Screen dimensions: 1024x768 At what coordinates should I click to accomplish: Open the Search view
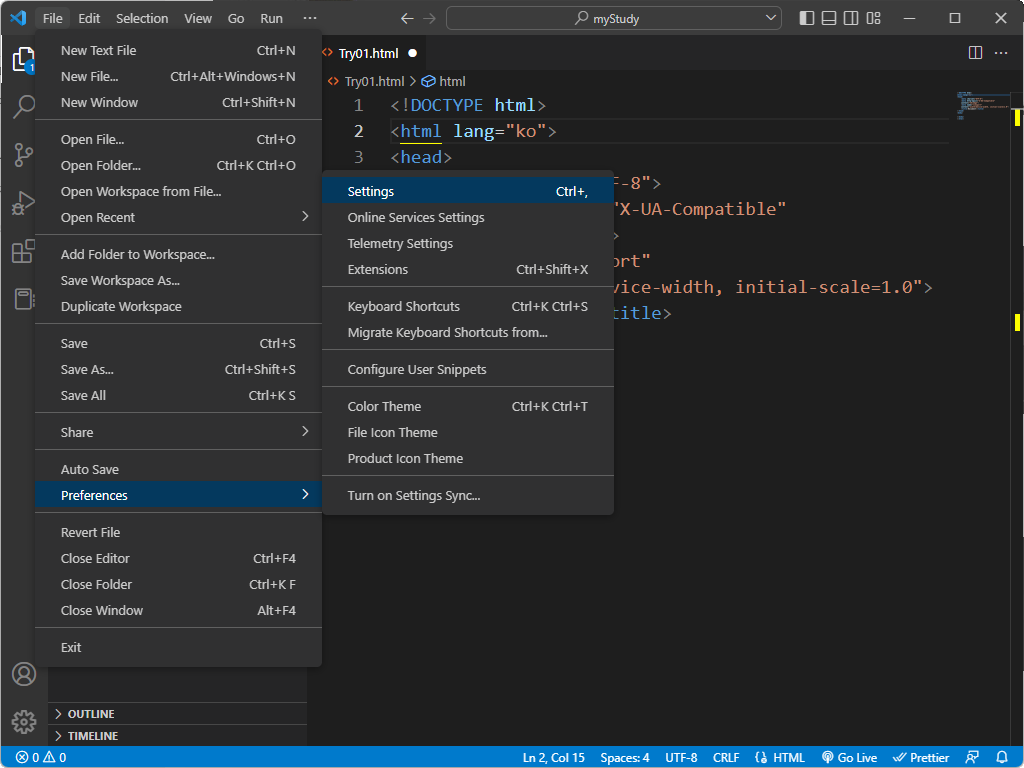[x=23, y=107]
